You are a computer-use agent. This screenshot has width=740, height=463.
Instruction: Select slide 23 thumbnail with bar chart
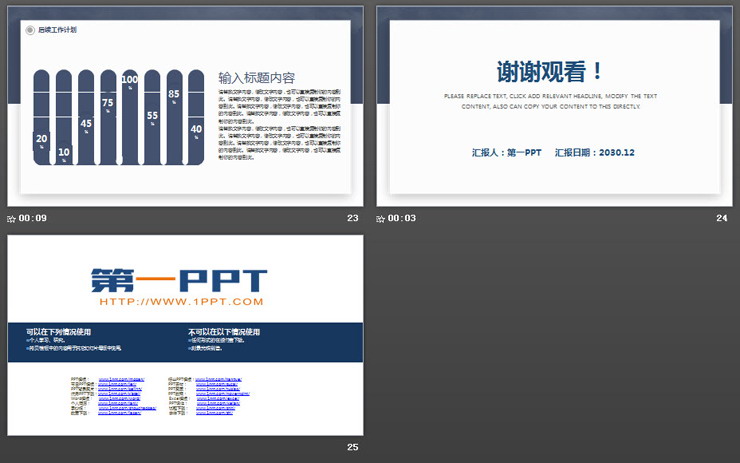pos(185,106)
